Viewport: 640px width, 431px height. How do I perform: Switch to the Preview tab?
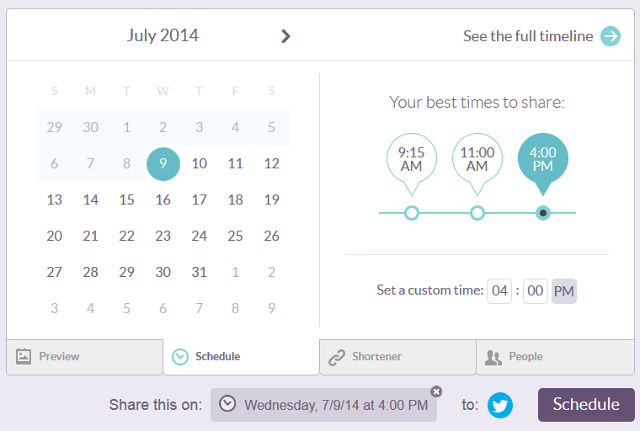coord(85,357)
